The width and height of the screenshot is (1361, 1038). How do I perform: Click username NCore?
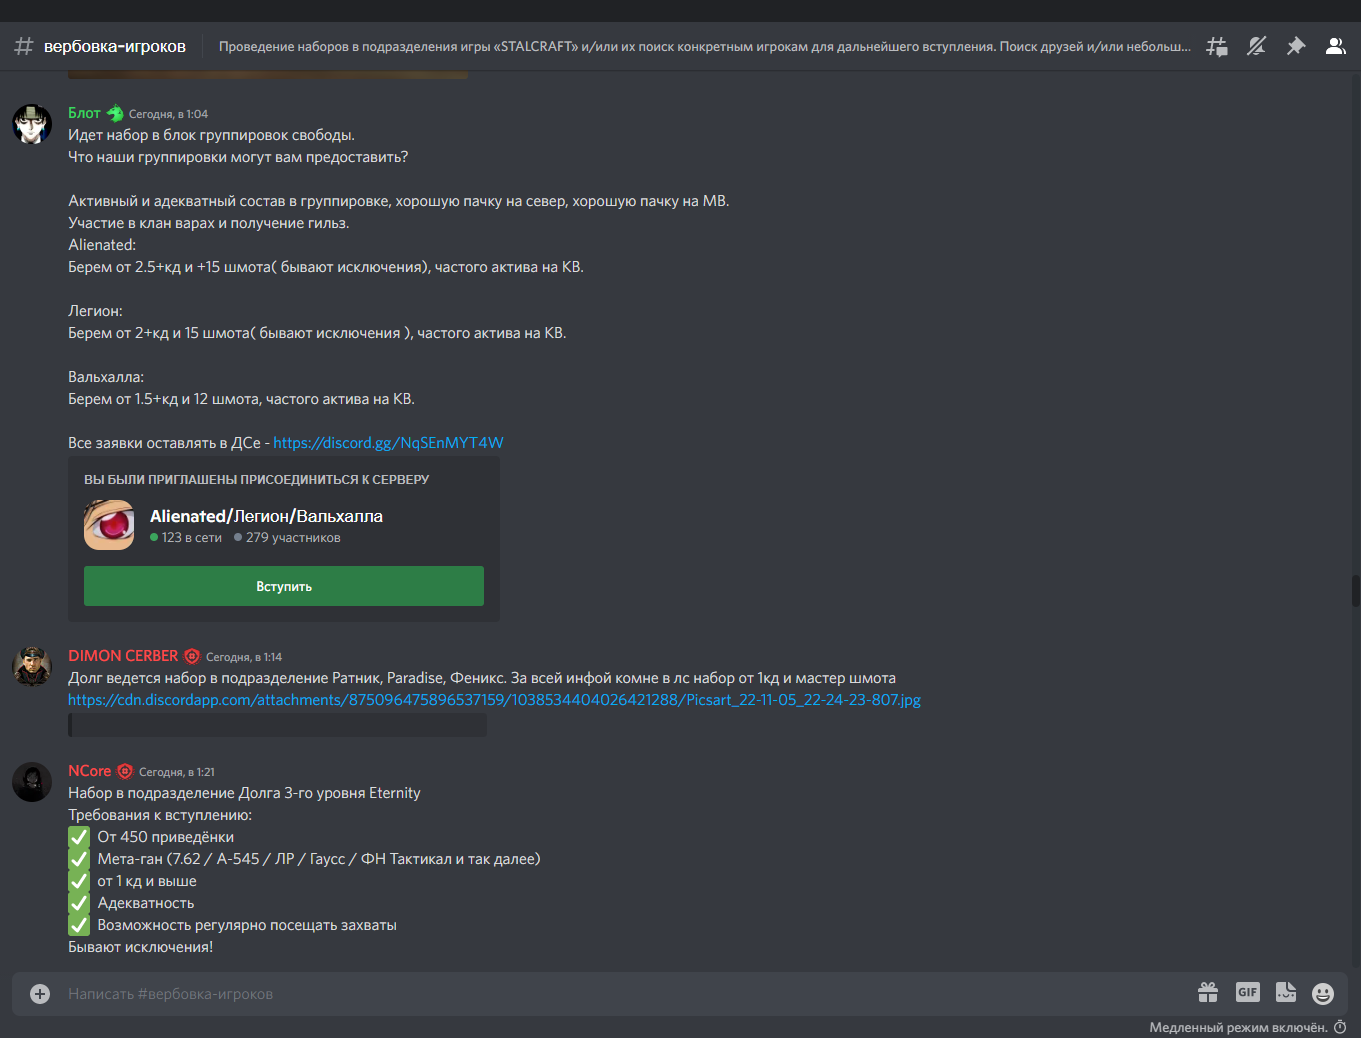(x=89, y=771)
